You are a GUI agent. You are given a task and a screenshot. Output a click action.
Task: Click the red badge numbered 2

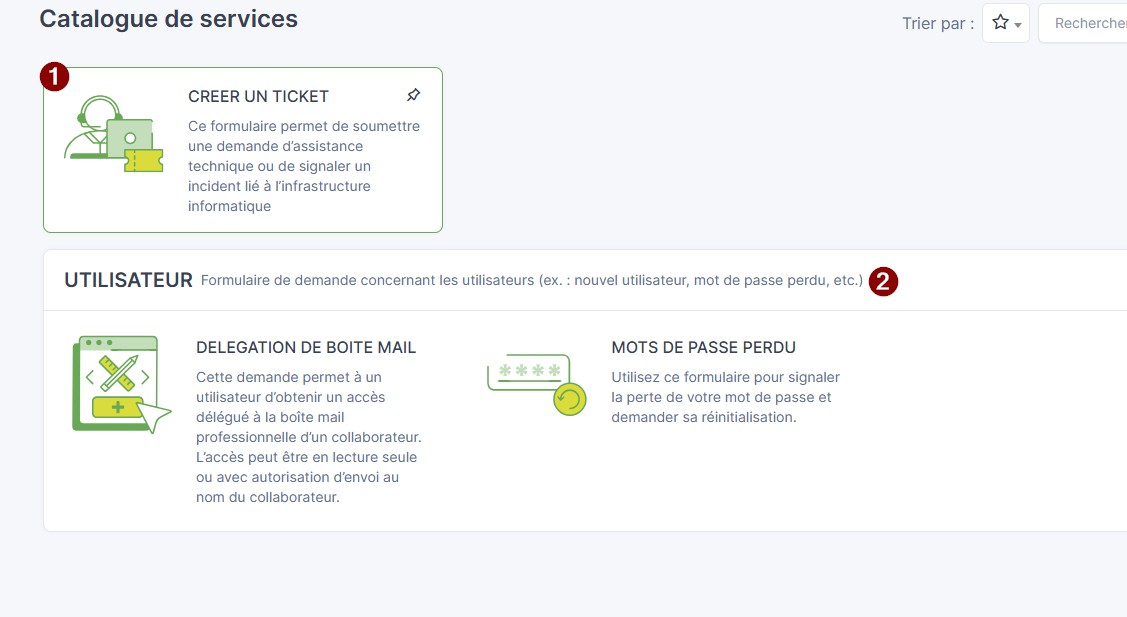(x=884, y=281)
